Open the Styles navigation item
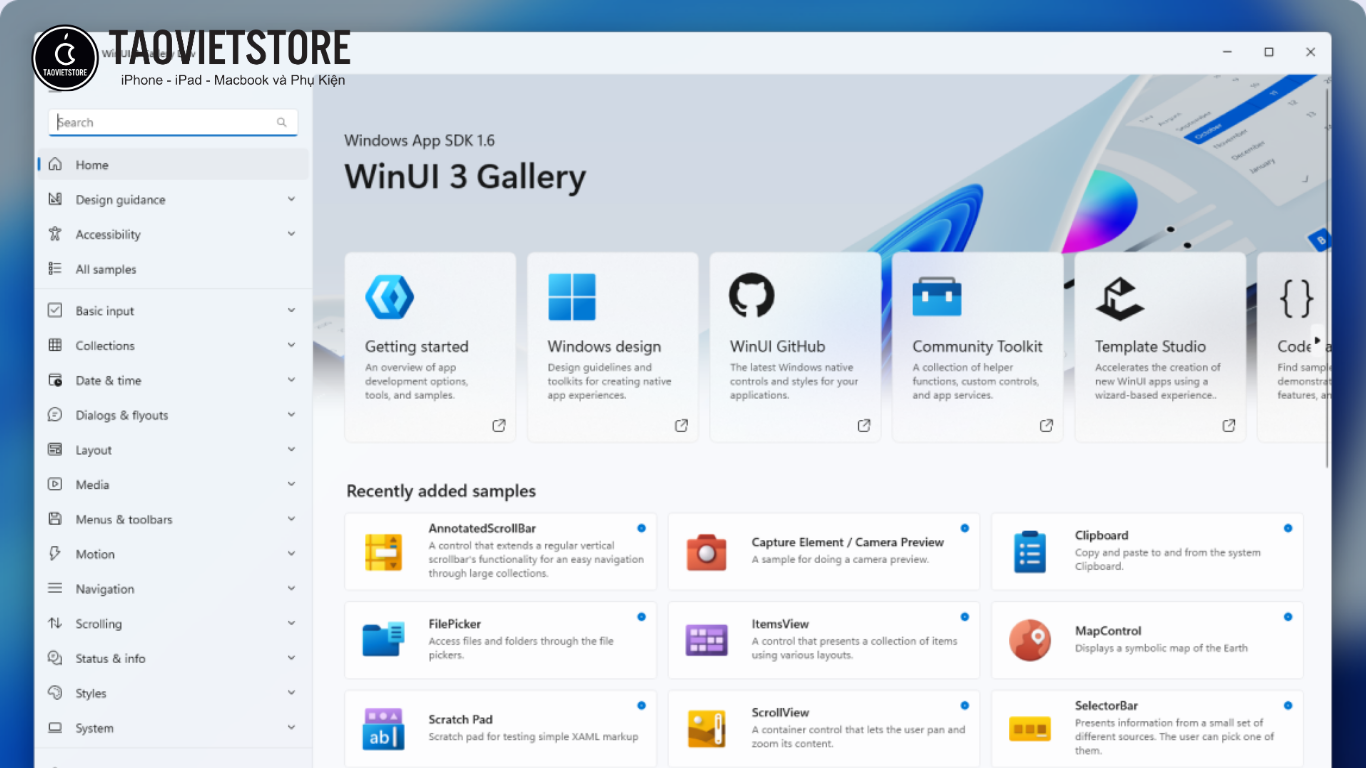This screenshot has height=768, width=1366. pyautogui.click(x=173, y=693)
